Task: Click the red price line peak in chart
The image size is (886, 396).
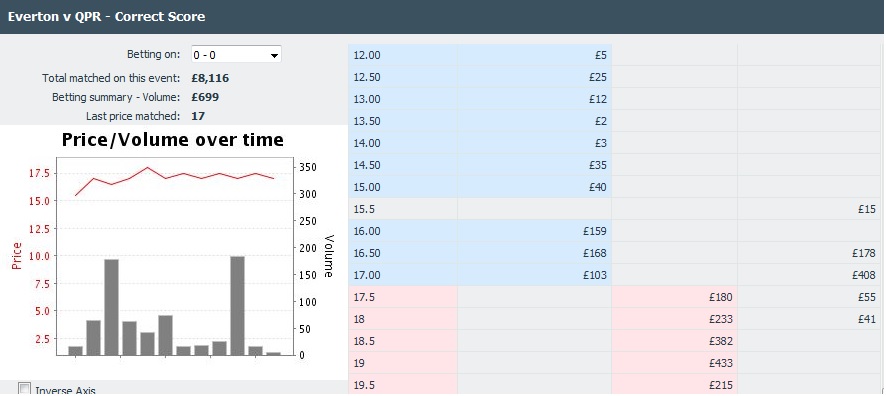Action: (x=147, y=167)
